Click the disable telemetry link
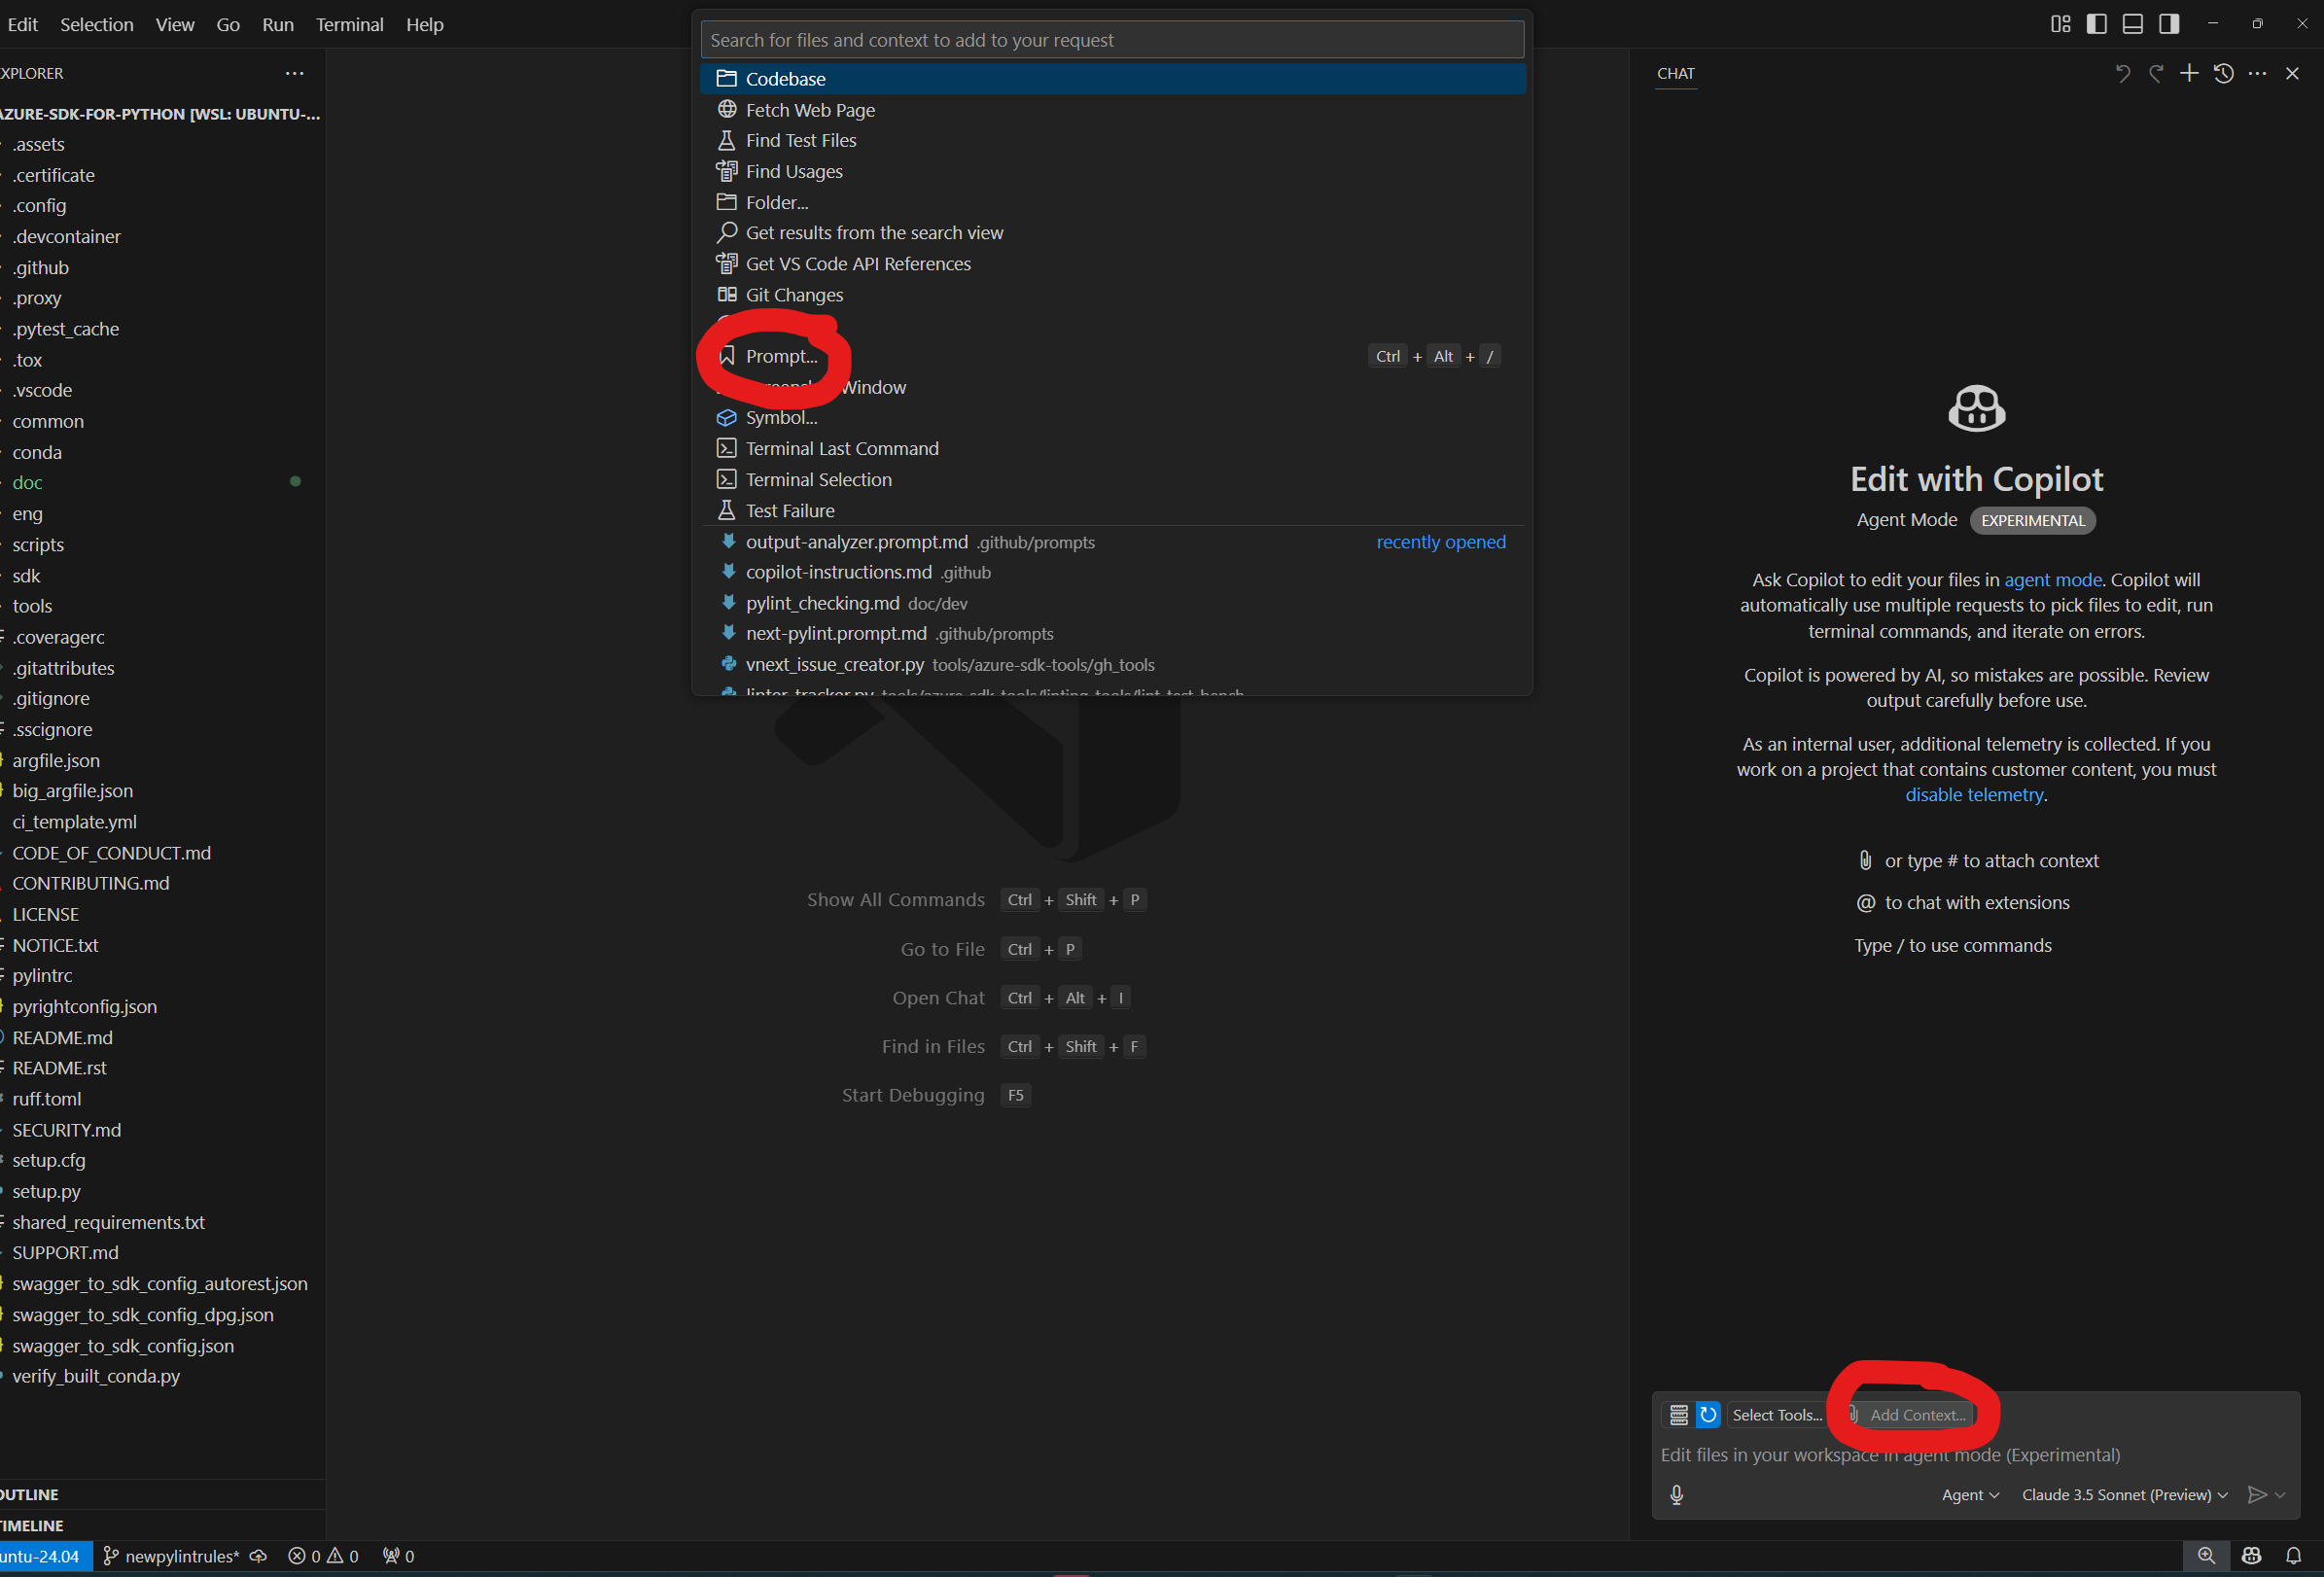 point(1973,794)
